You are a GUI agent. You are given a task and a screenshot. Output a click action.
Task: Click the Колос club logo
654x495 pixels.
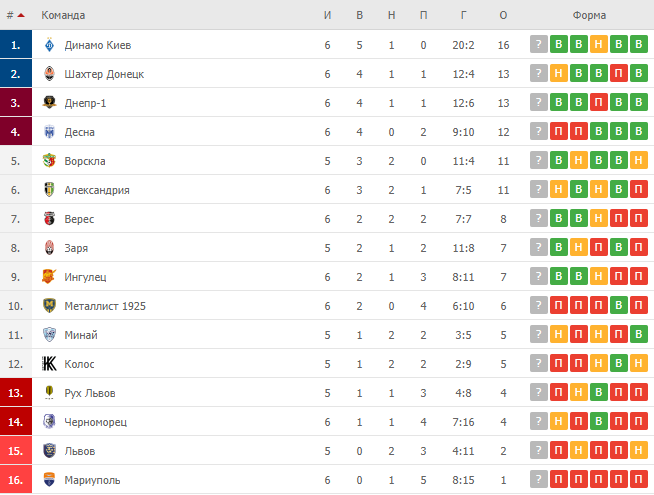point(49,364)
